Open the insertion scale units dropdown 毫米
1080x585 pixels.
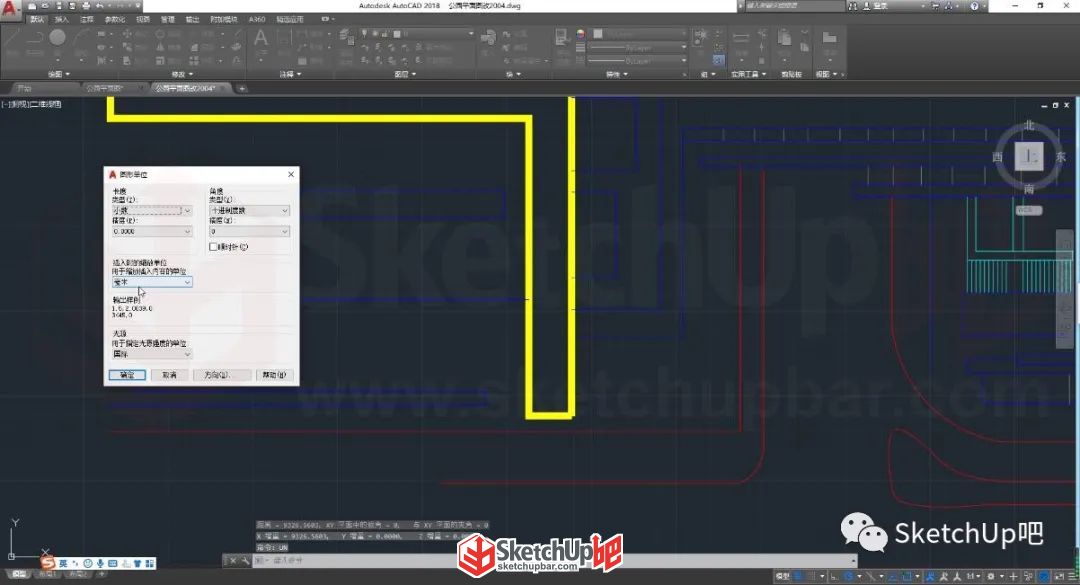(152, 282)
